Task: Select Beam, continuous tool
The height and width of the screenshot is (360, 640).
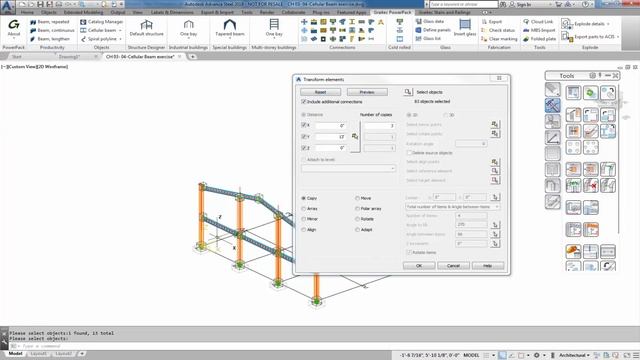Action: point(52,30)
